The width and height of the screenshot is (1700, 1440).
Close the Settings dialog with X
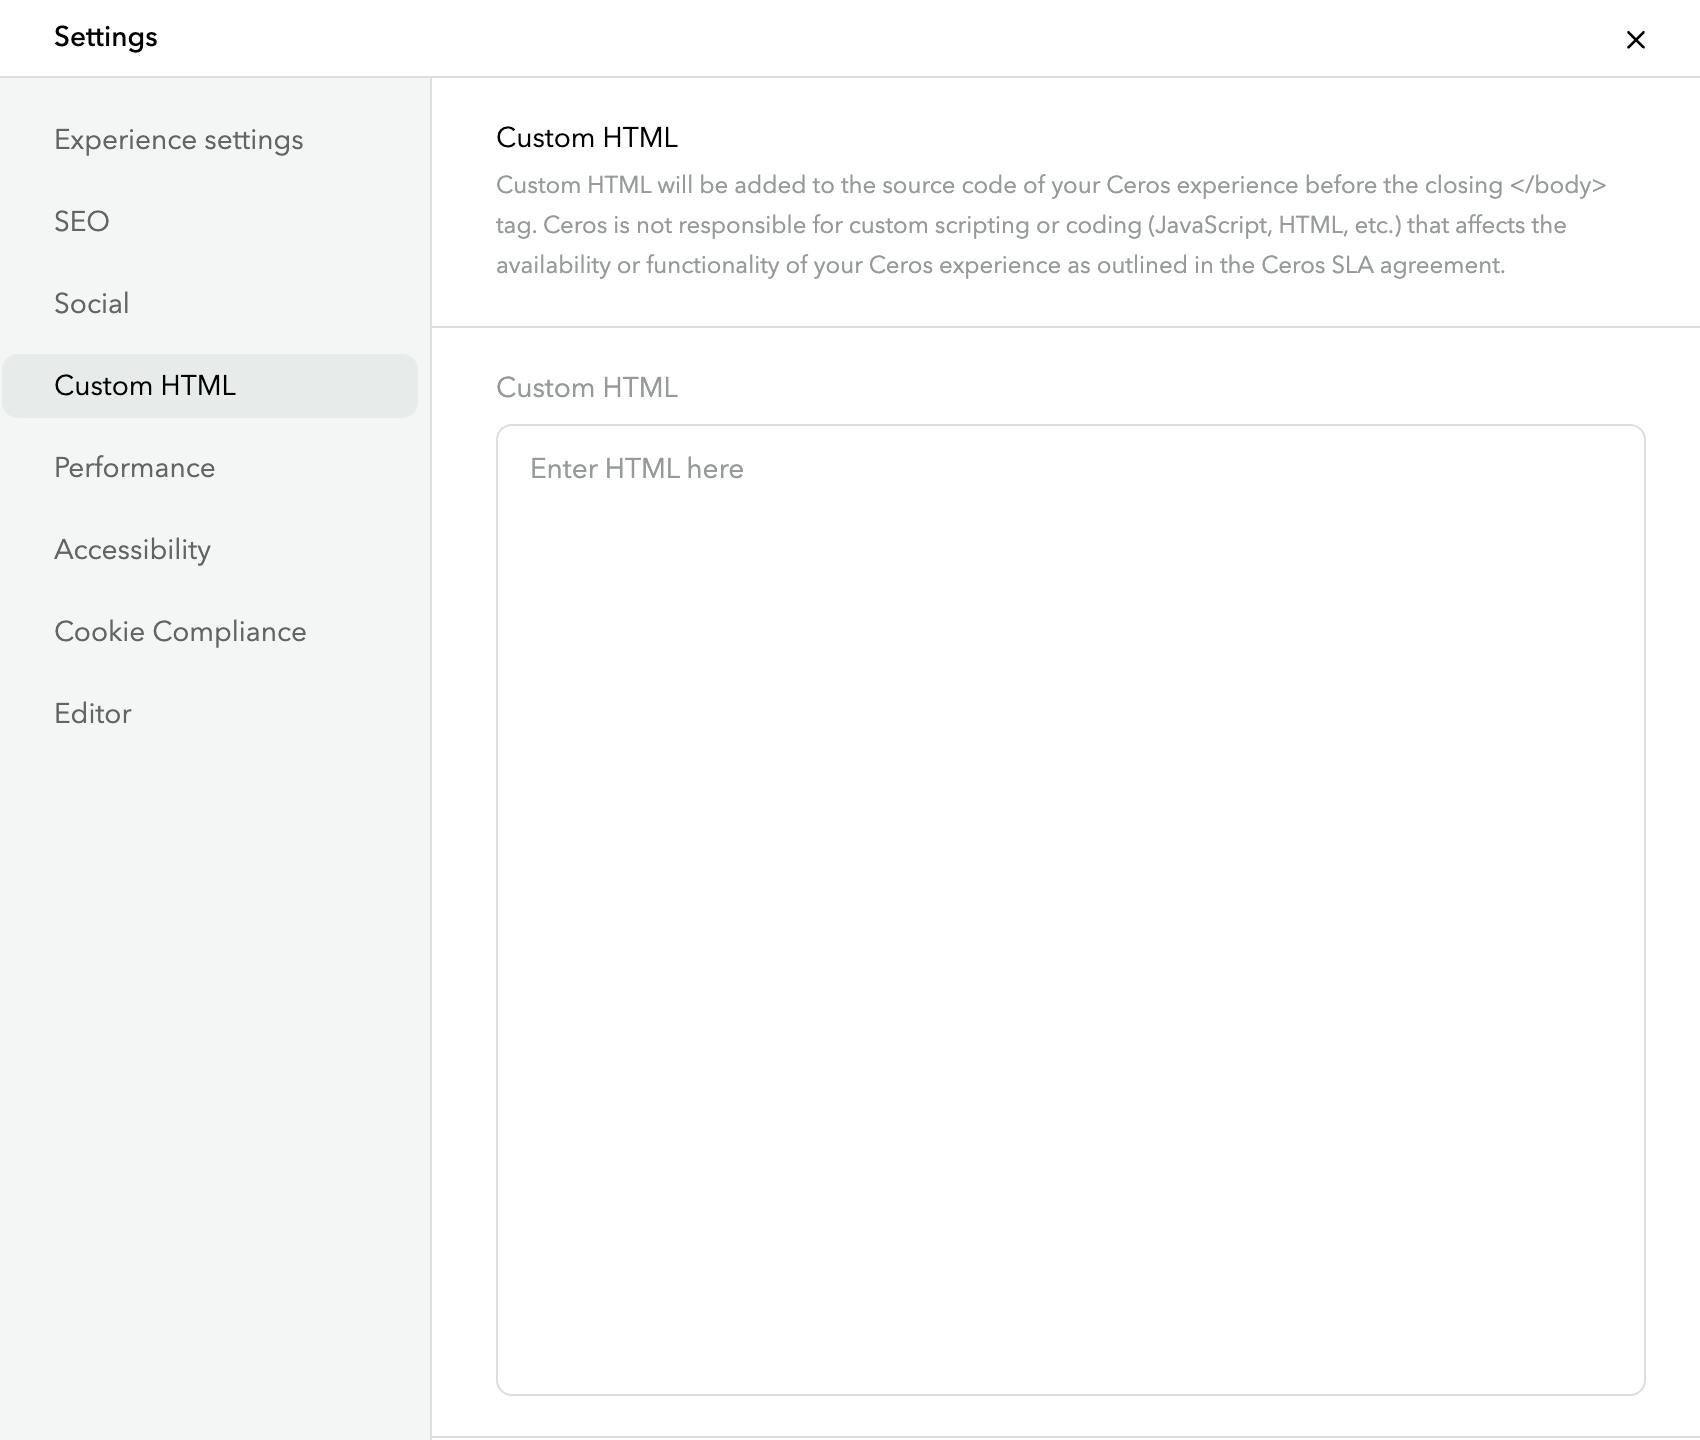[1635, 40]
